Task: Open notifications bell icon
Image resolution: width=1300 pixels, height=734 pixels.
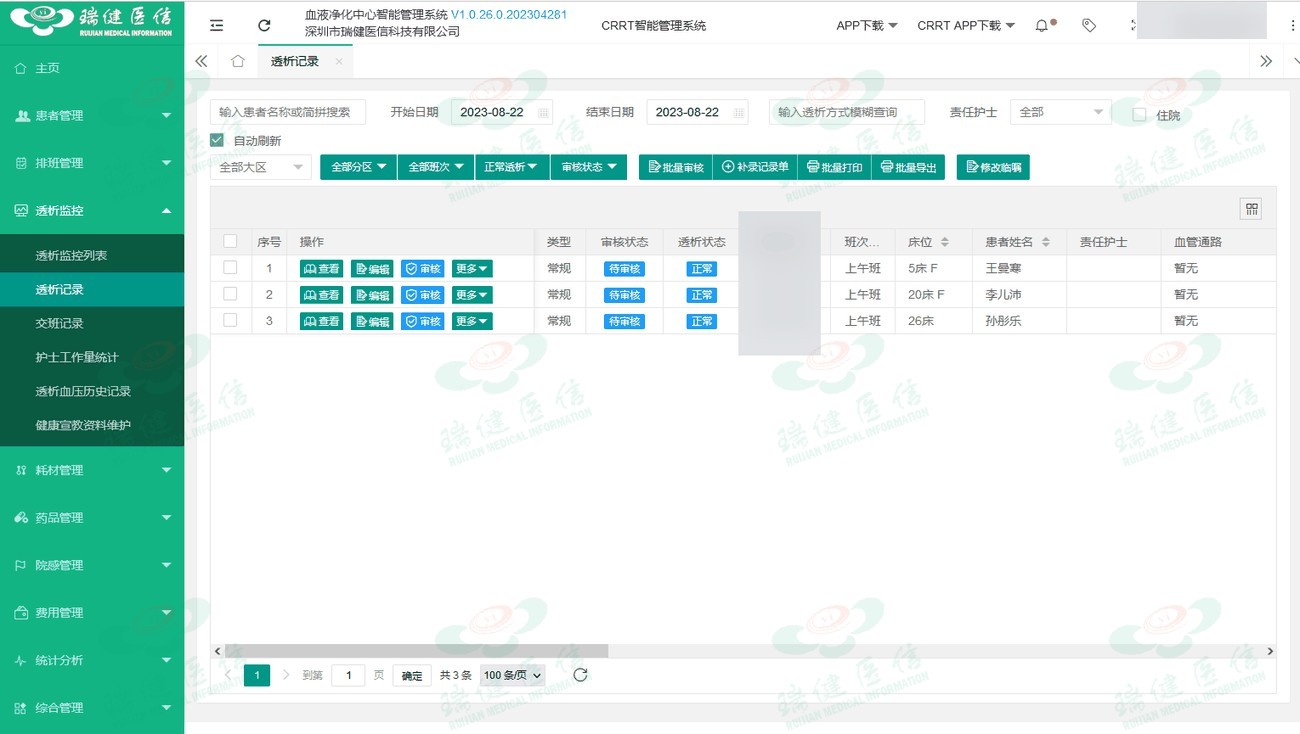Action: click(1042, 26)
